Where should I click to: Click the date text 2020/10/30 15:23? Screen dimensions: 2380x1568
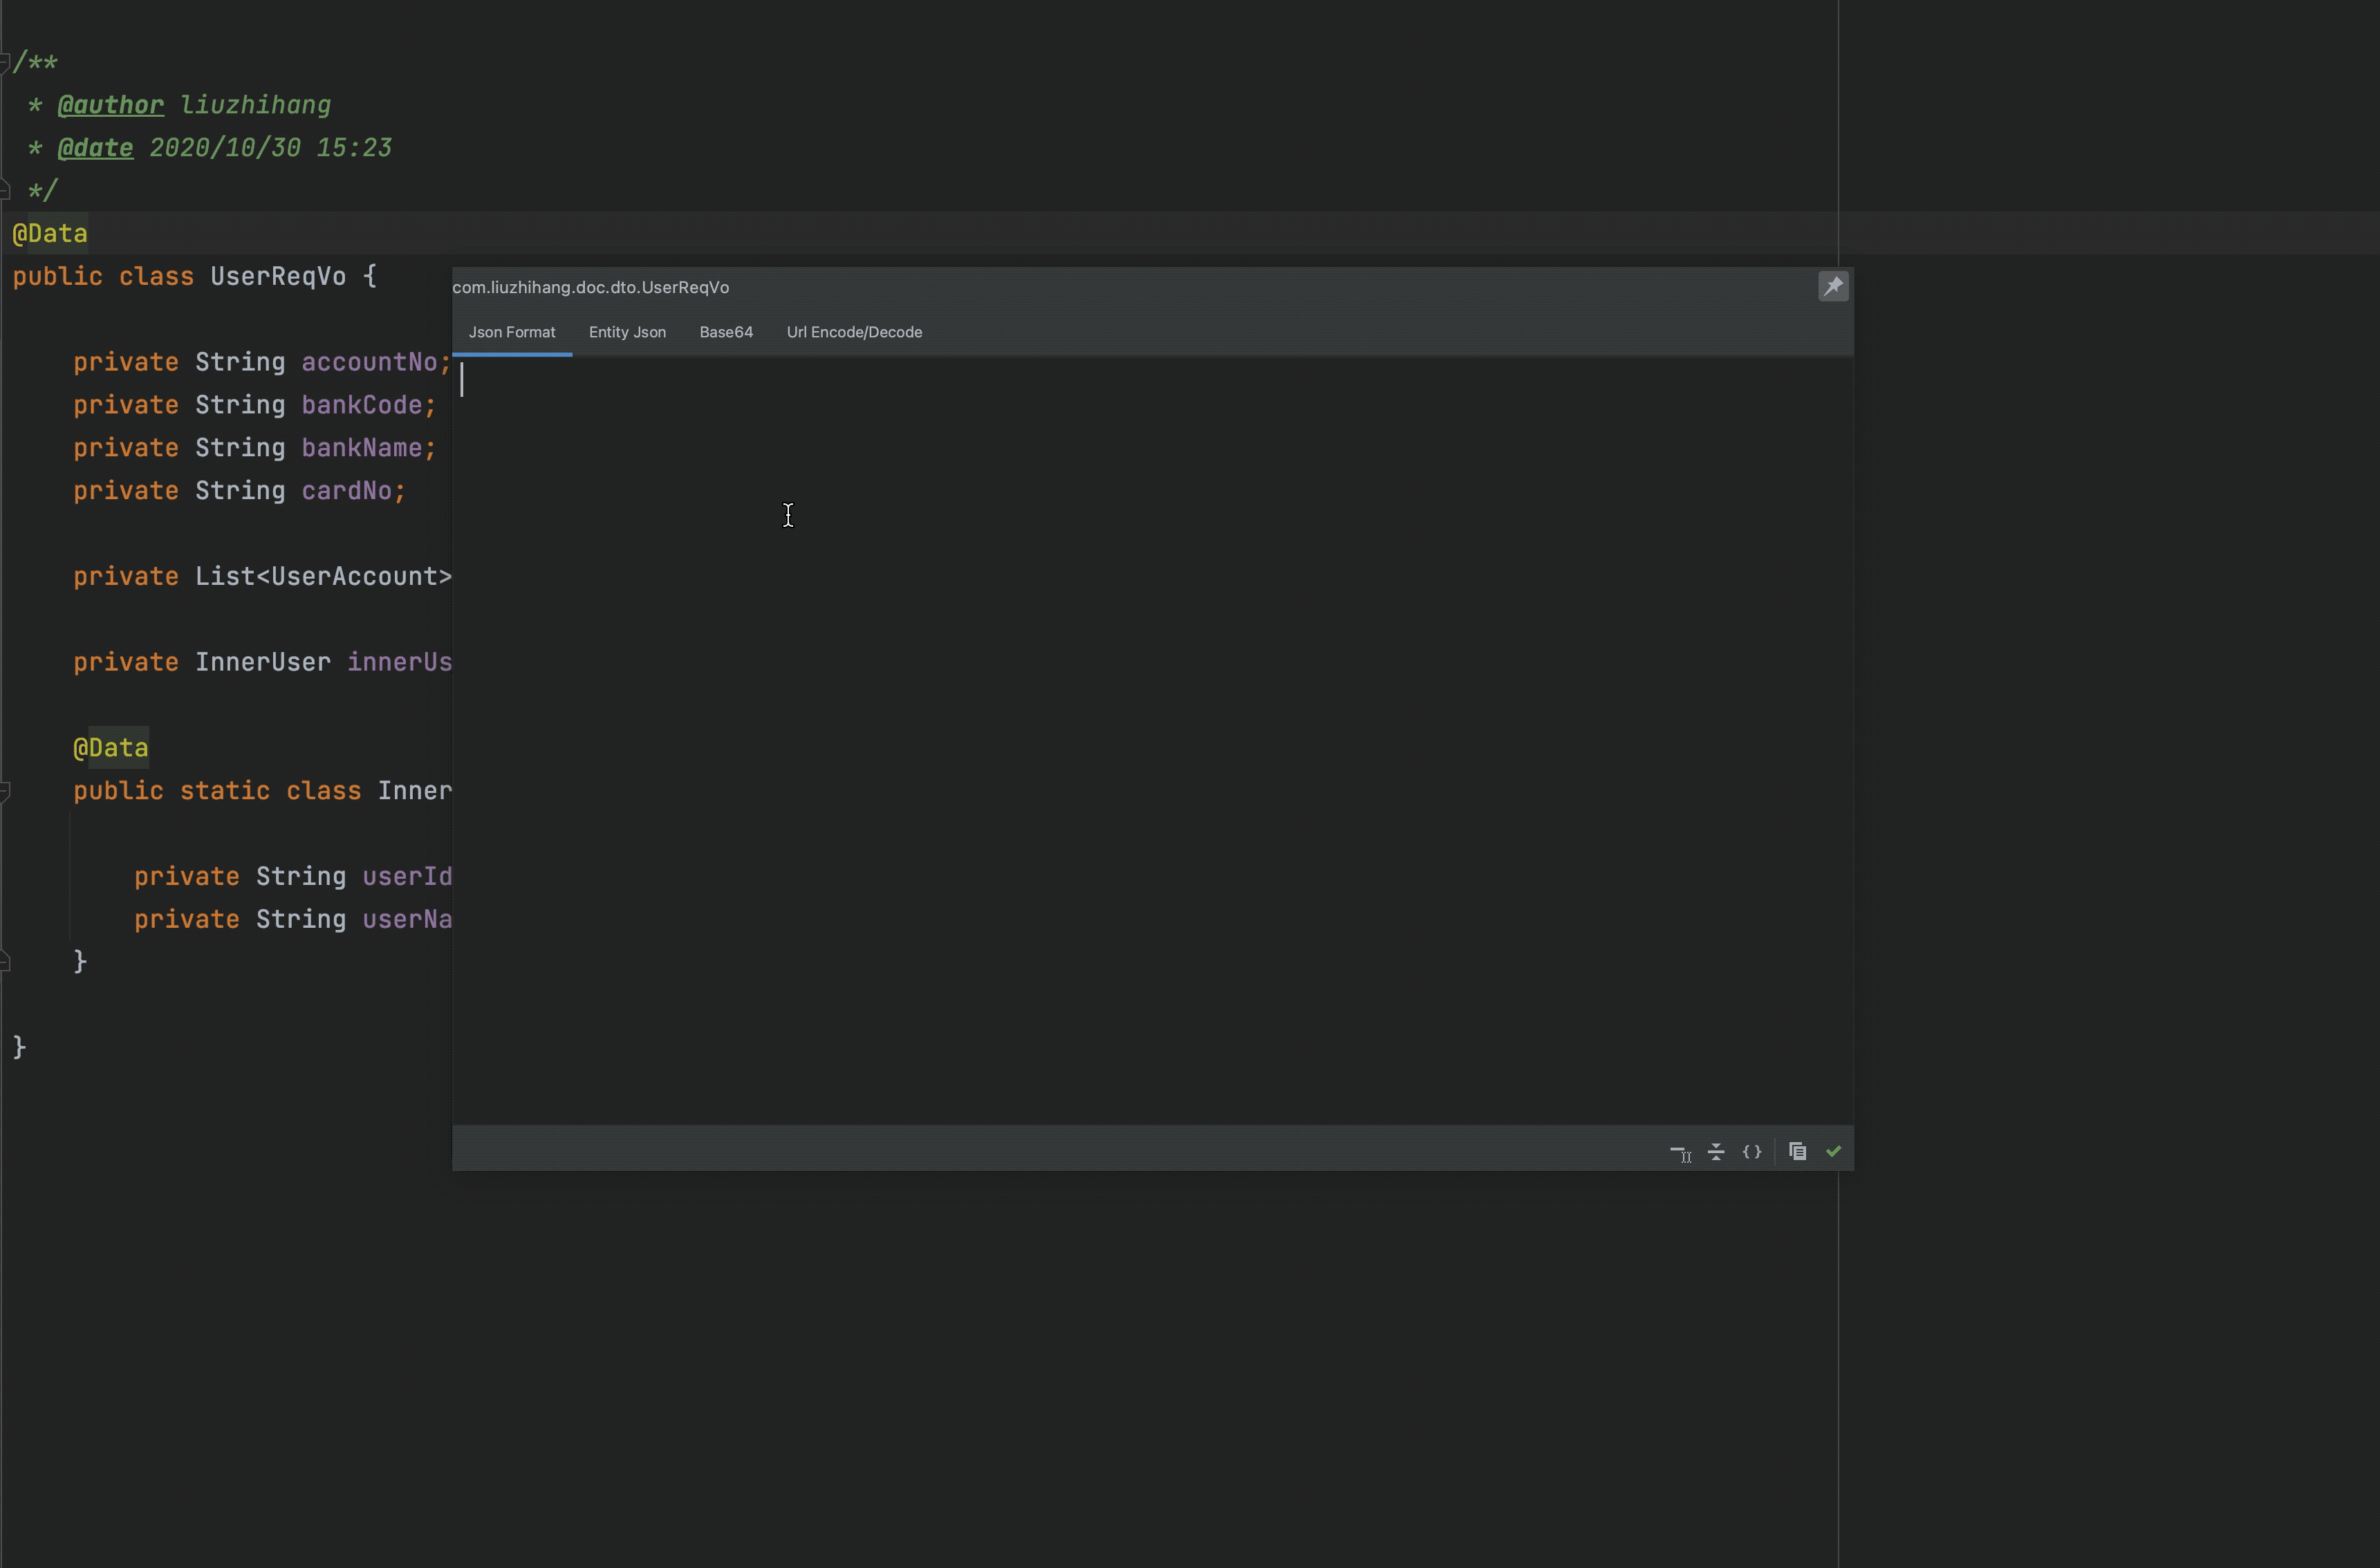tap(270, 148)
